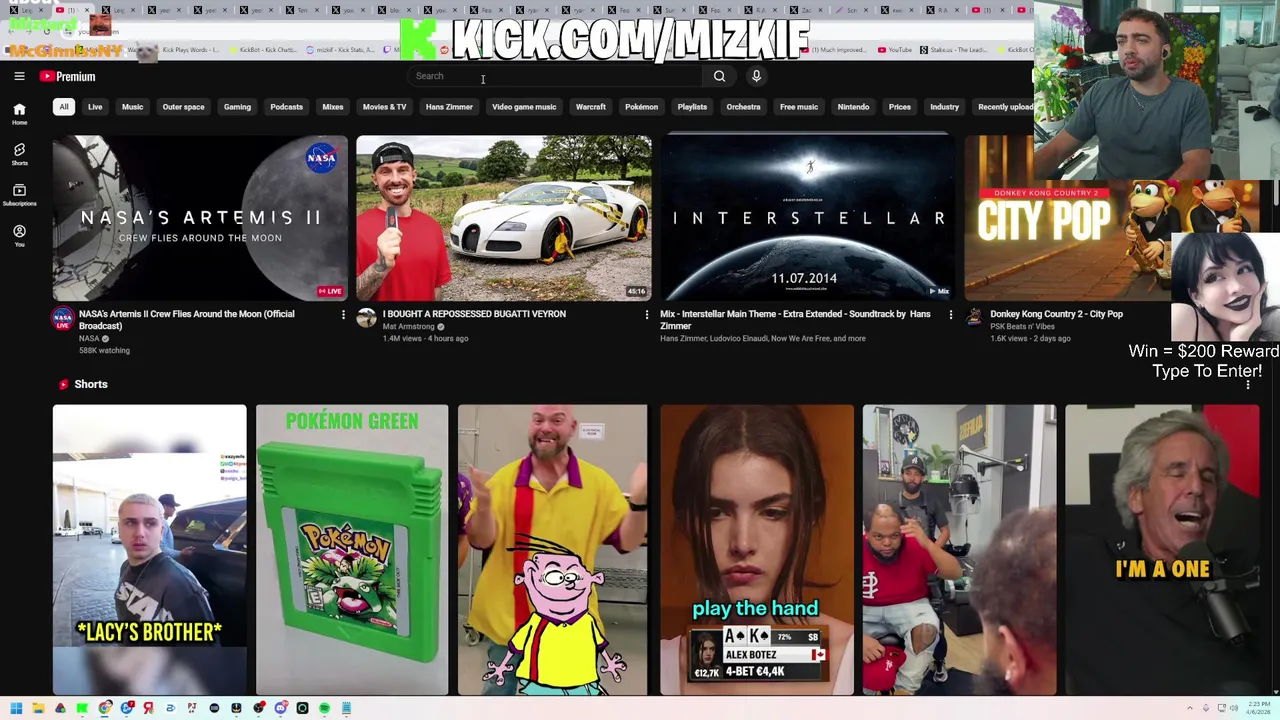Open 'Mix - Interstellar Main Theme' title
The image size is (1280, 720).
(x=795, y=320)
